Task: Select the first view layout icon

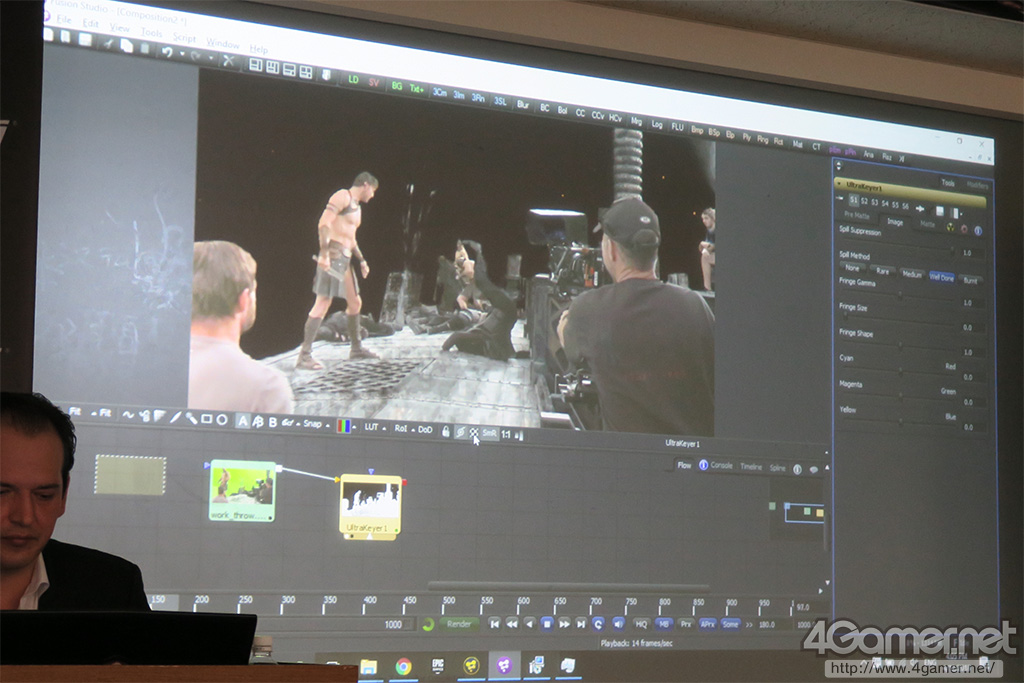Action: tap(256, 65)
